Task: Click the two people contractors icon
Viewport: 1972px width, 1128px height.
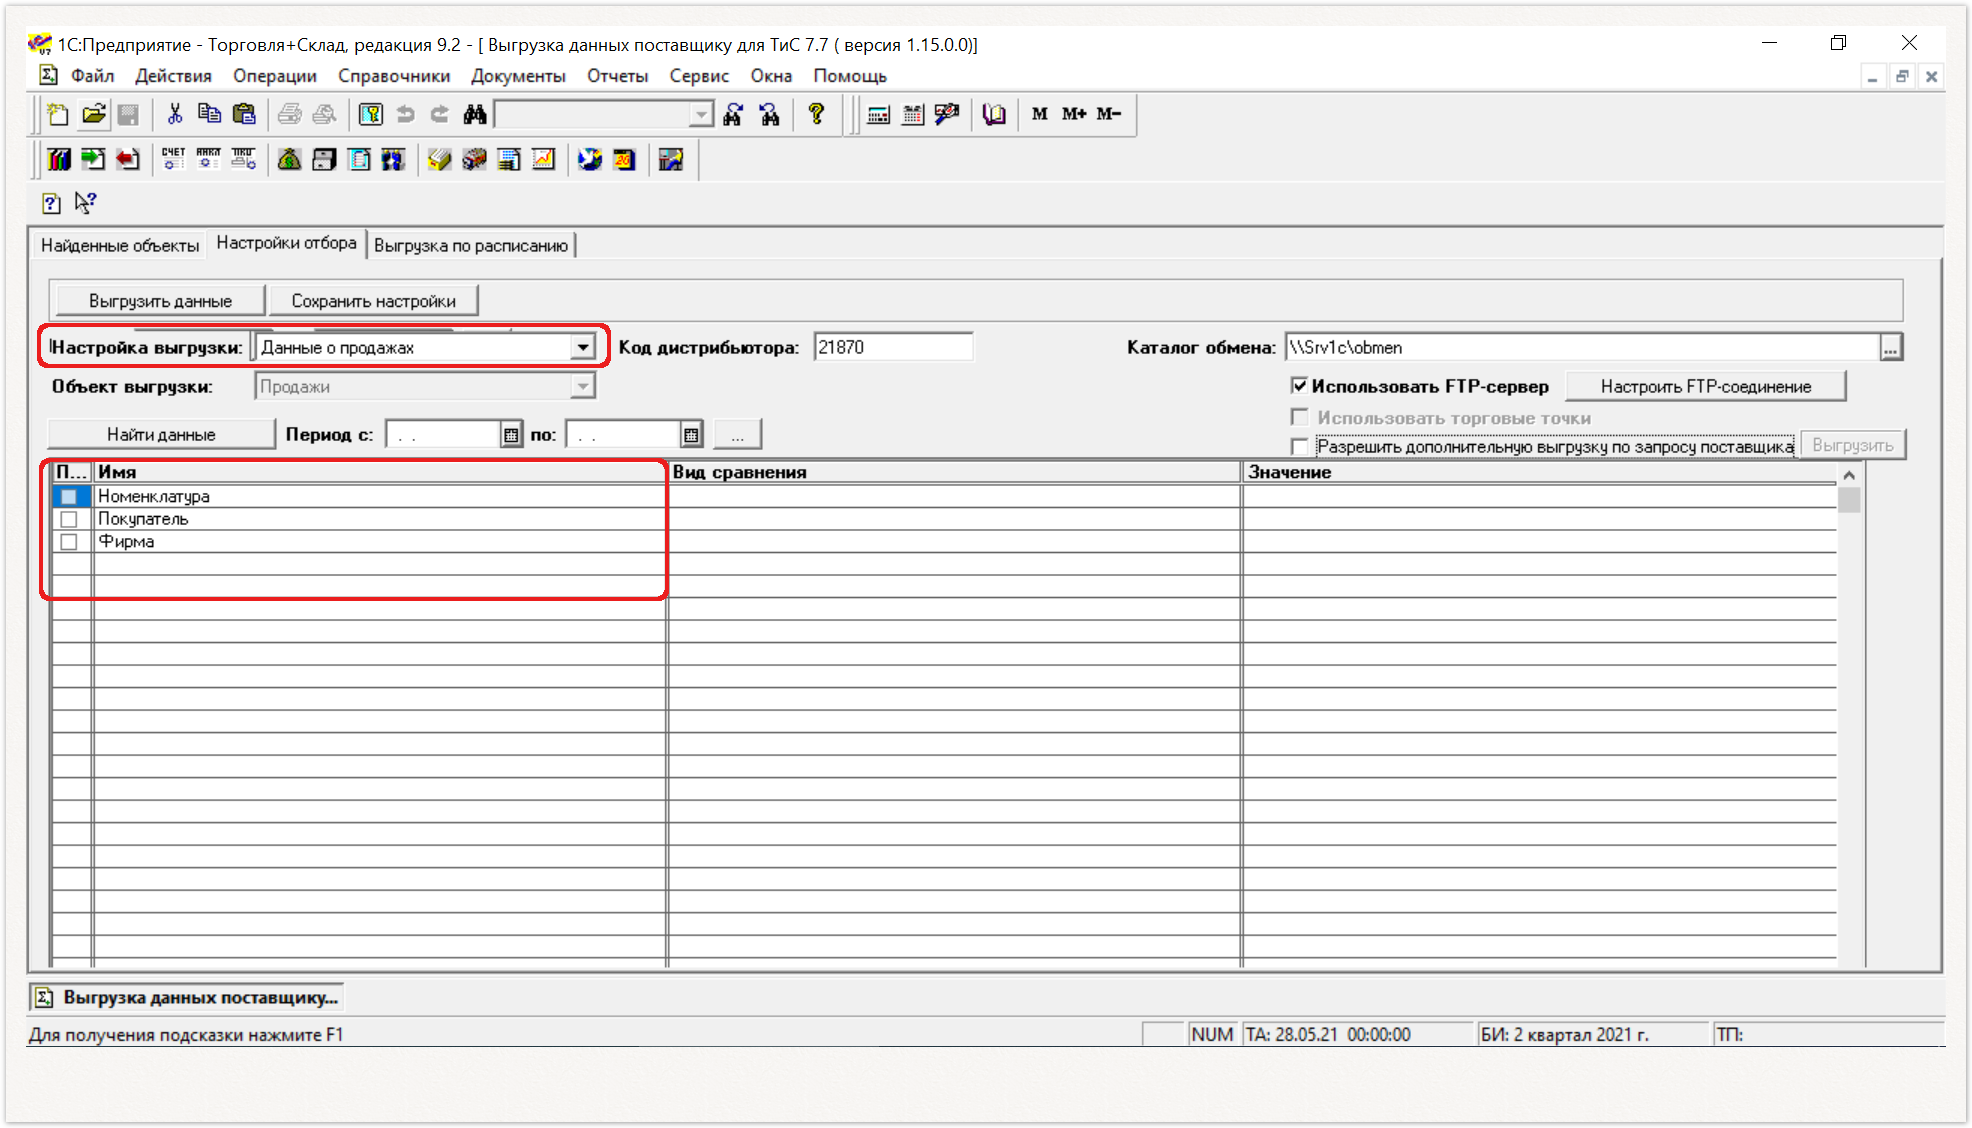Action: click(x=393, y=159)
